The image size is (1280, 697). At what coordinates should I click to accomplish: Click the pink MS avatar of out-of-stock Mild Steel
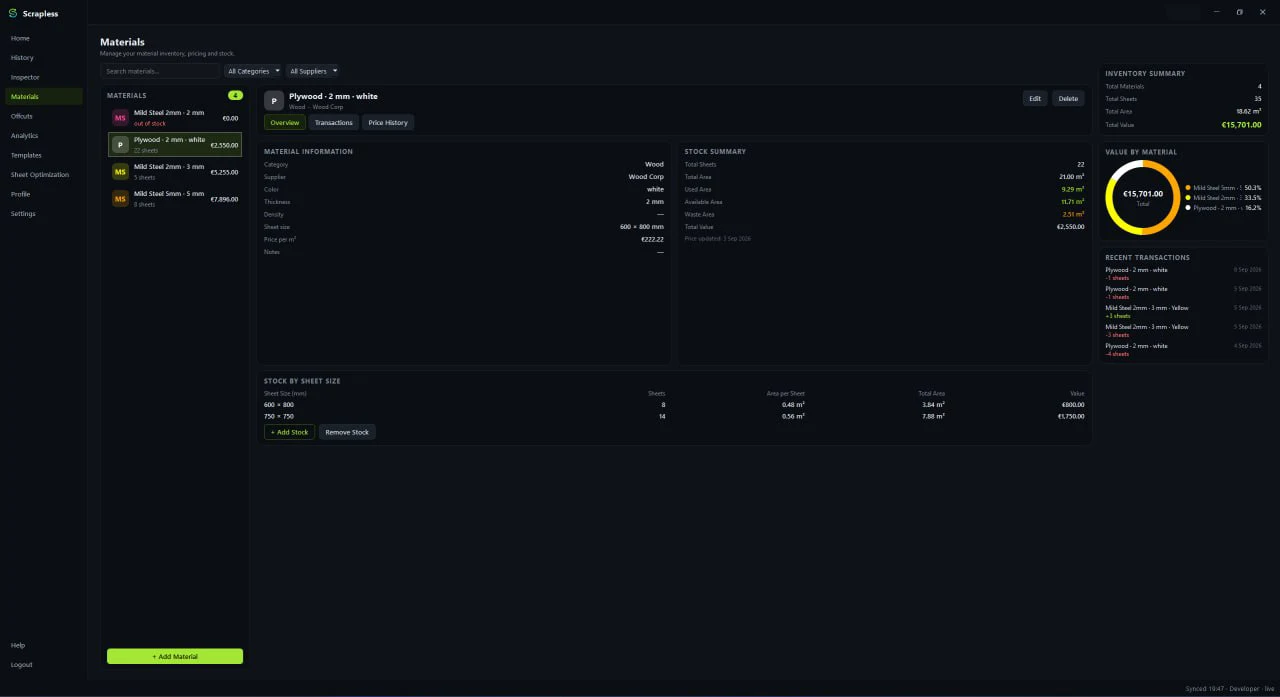pos(120,117)
